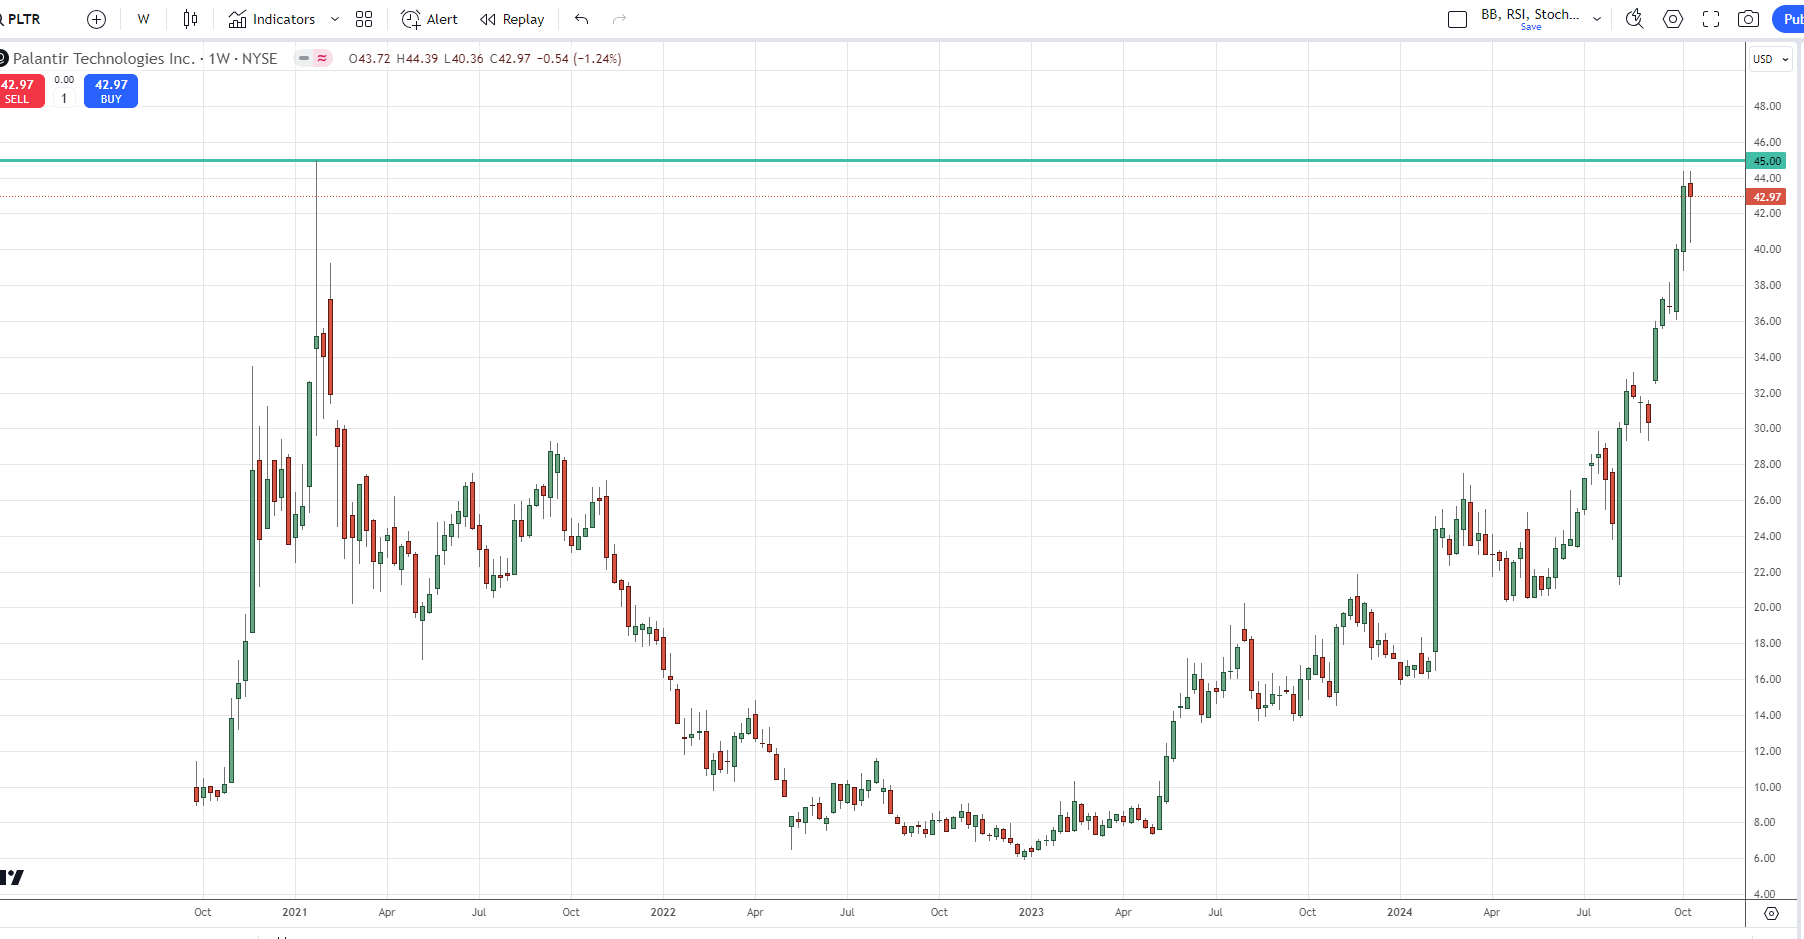Image resolution: width=1804 pixels, height=939 pixels.
Task: Expand the Indicators favorites dropdown arrow
Action: coord(335,19)
